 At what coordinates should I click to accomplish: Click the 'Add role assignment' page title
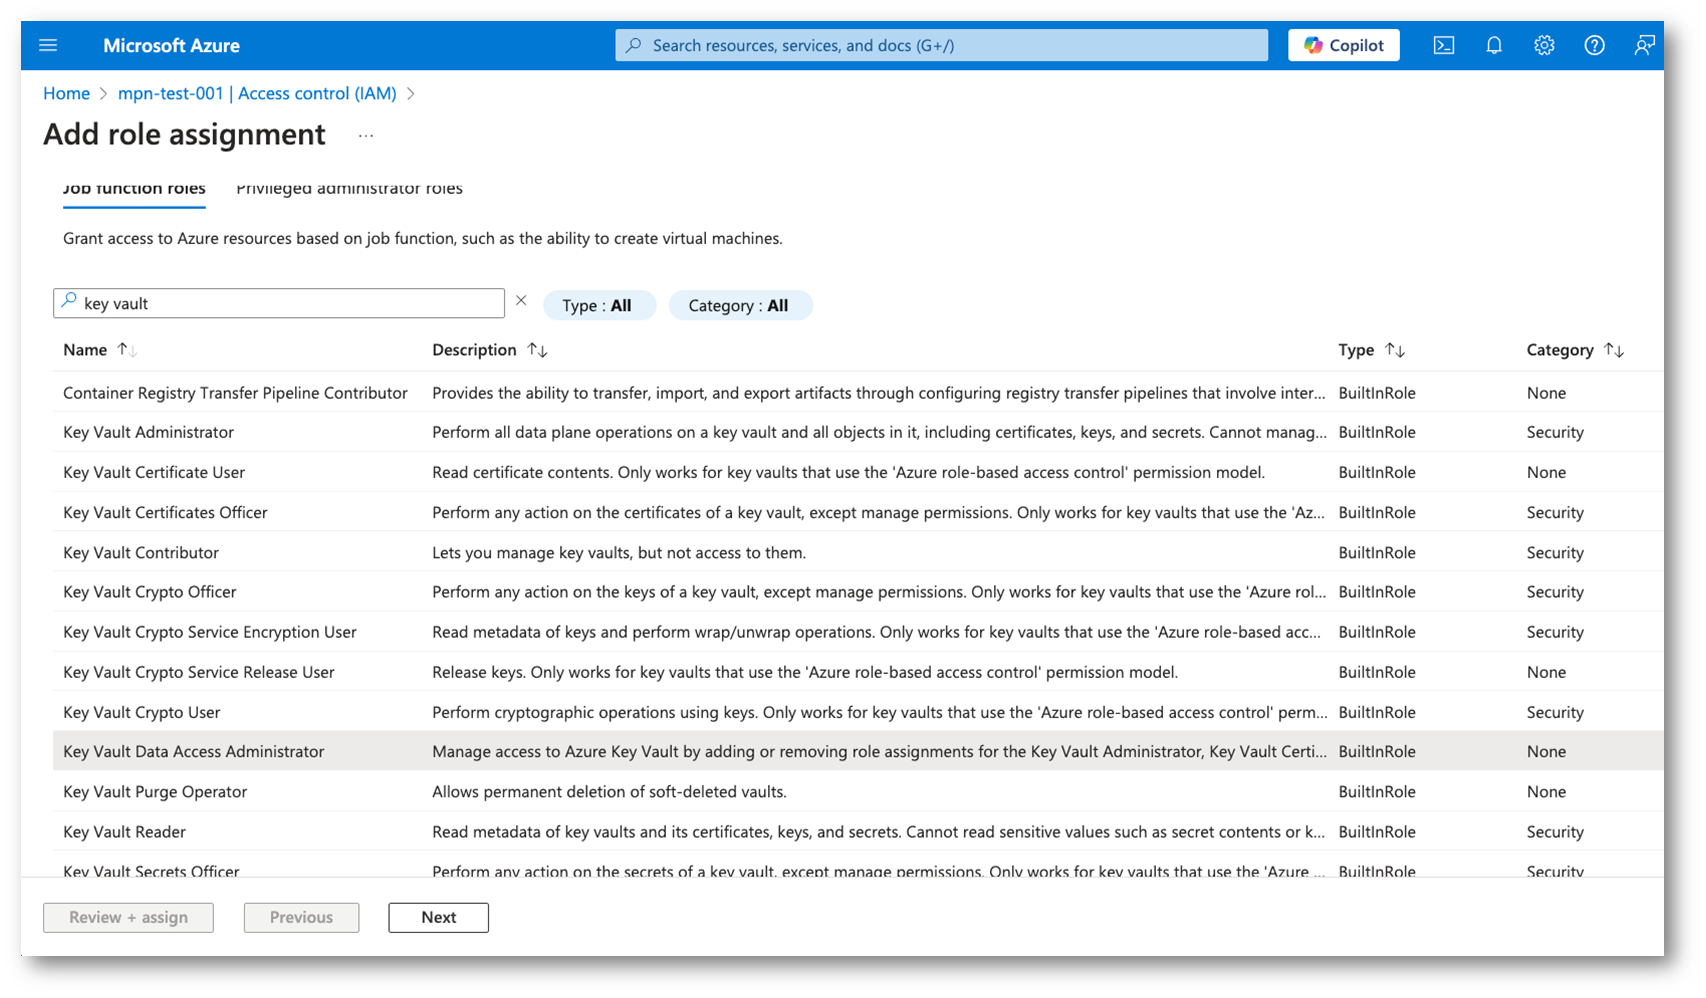point(184,134)
